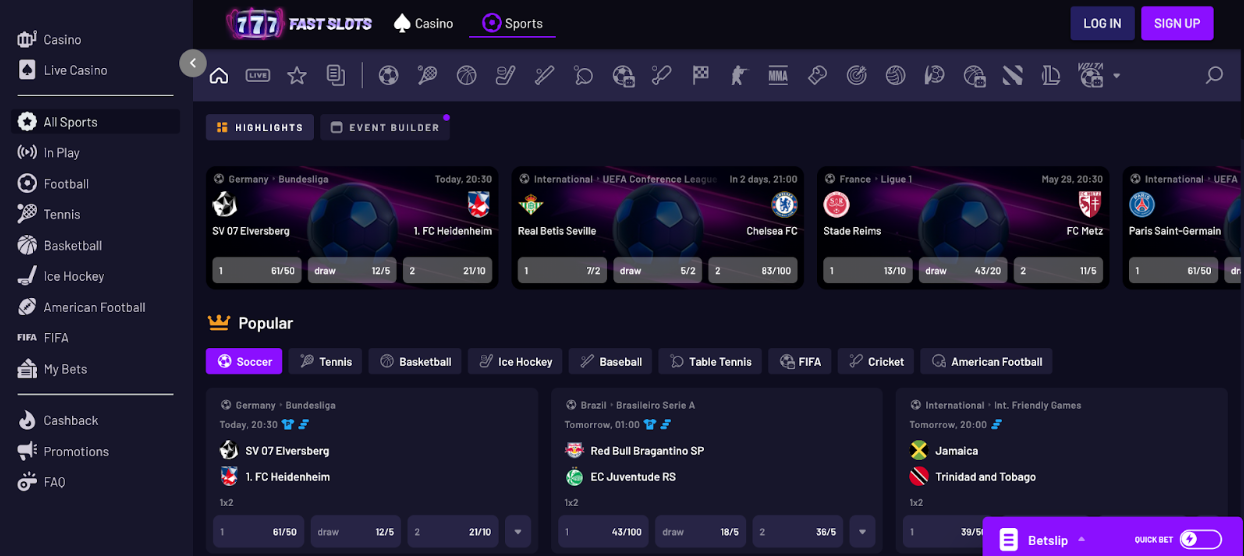The width and height of the screenshot is (1244, 556).
Task: Go to sportsbook home icon
Action: pyautogui.click(x=219, y=75)
